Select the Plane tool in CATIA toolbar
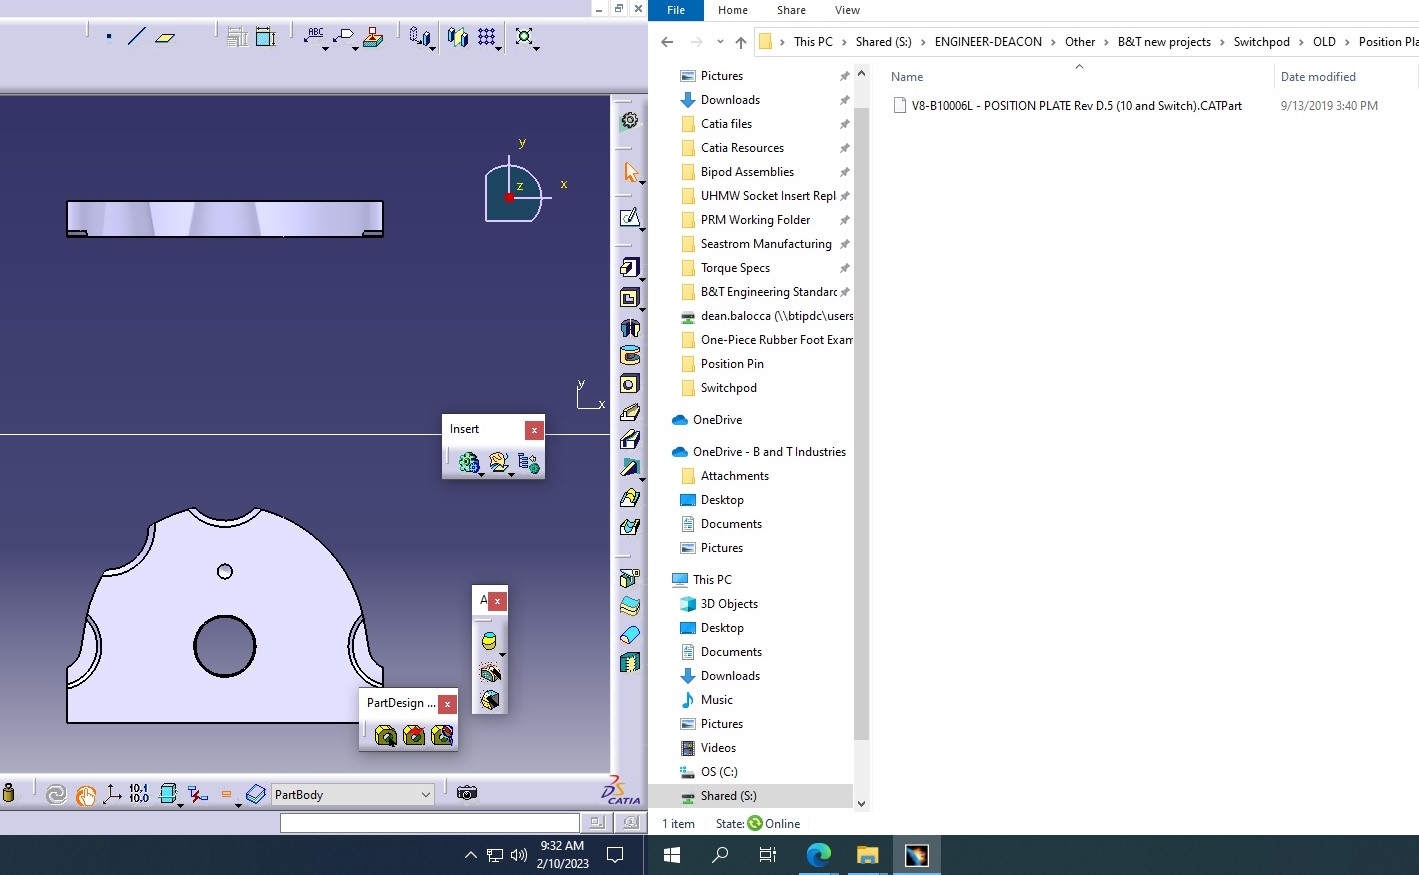 pos(166,37)
